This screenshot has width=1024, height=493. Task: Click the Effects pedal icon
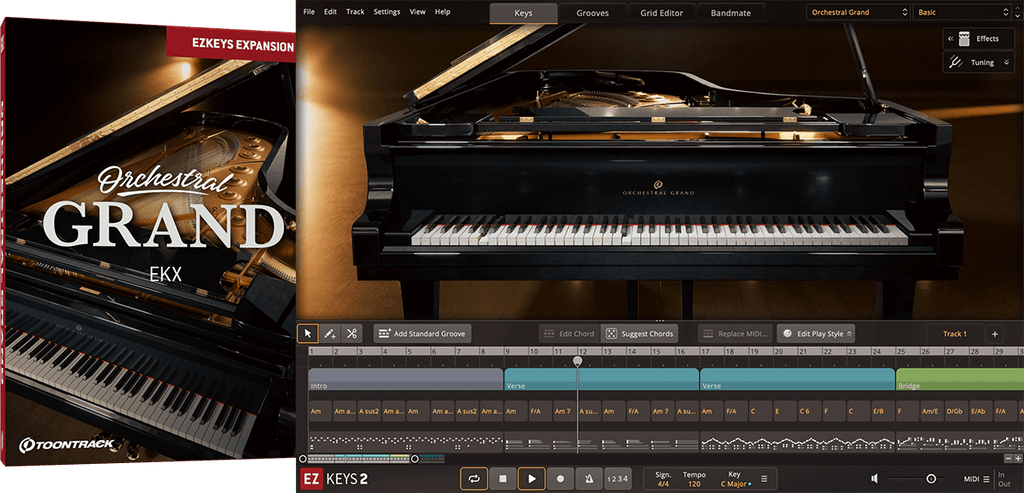(965, 39)
